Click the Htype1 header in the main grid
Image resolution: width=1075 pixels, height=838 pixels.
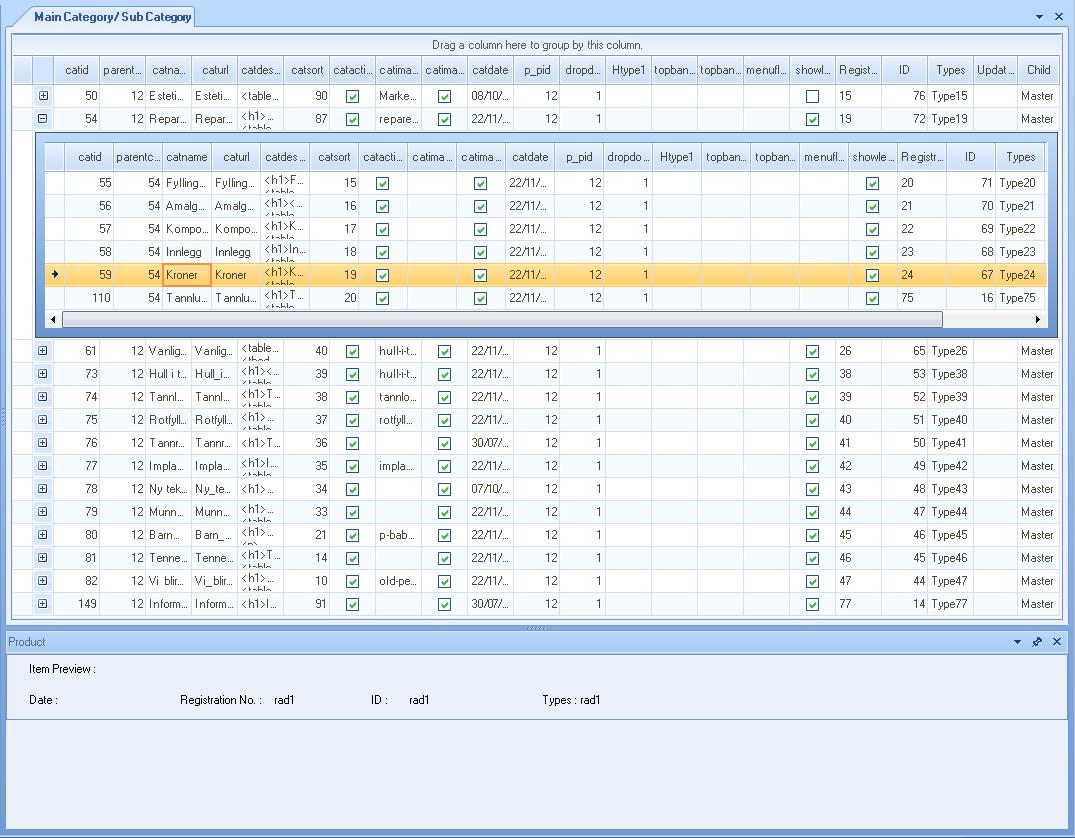point(628,70)
